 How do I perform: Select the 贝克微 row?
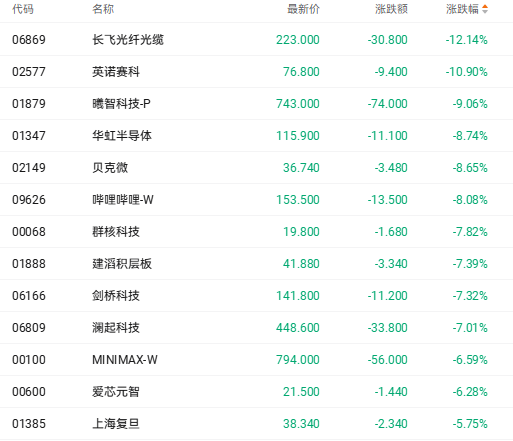pyautogui.click(x=256, y=168)
